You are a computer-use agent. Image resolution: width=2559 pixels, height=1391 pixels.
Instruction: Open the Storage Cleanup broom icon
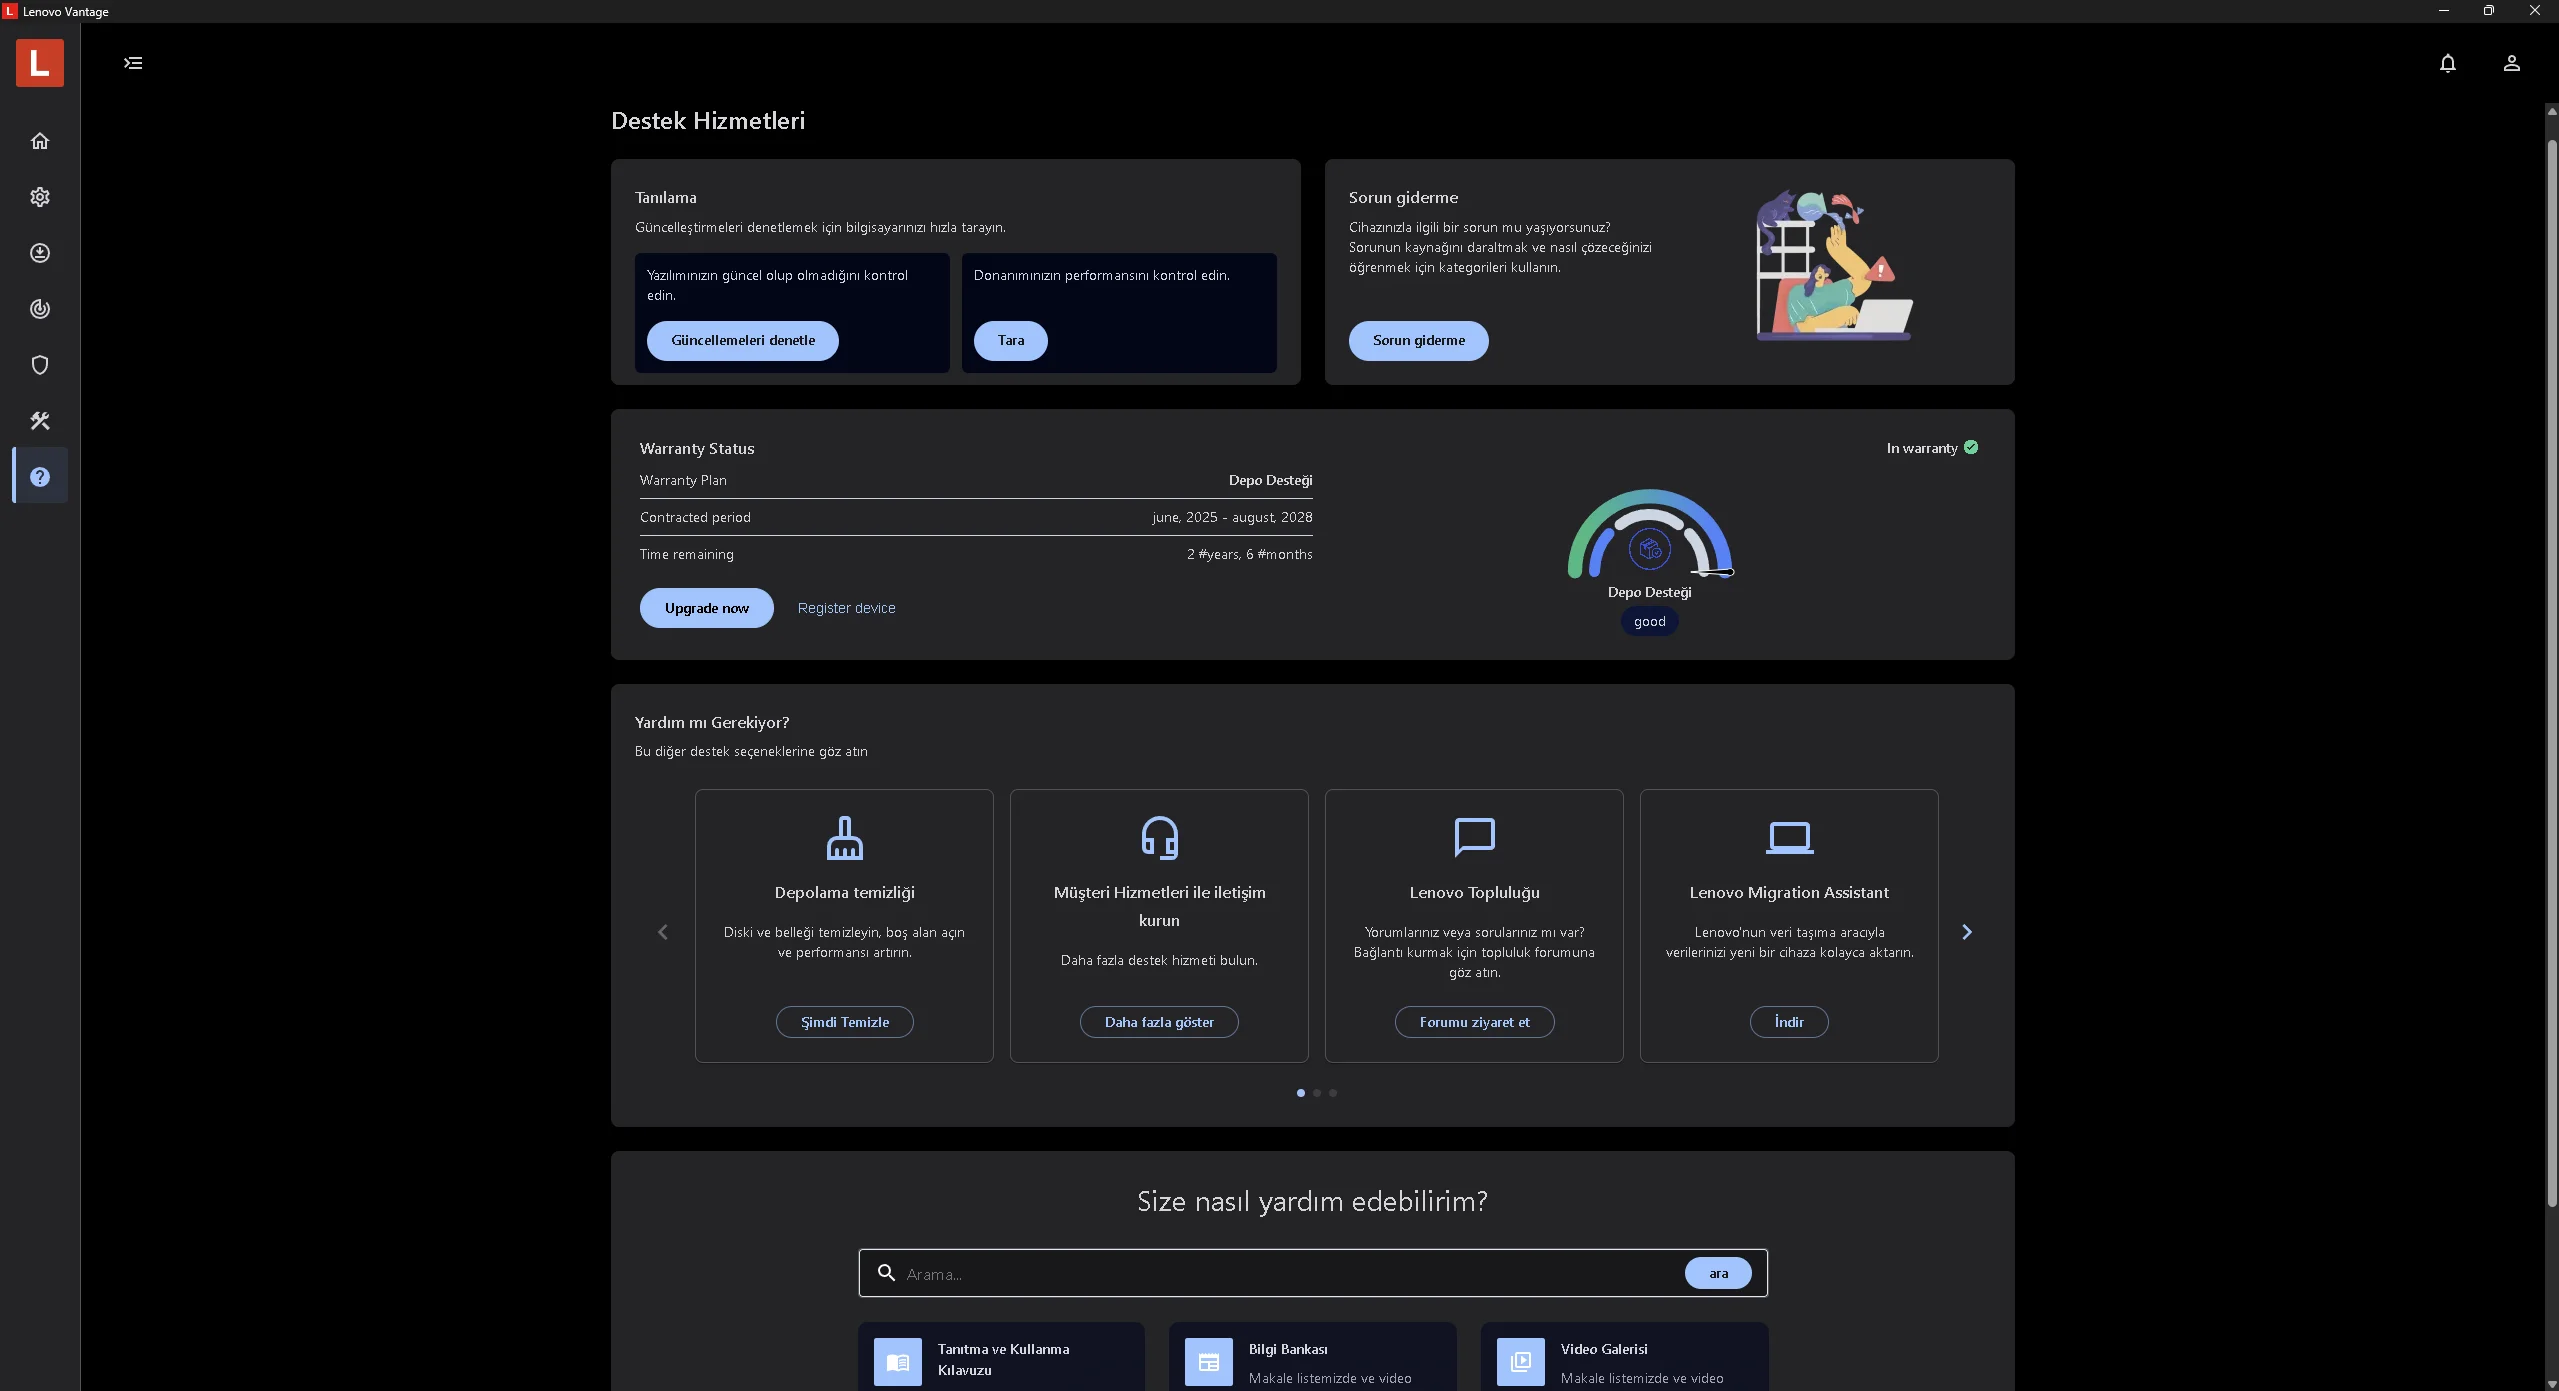click(x=844, y=838)
